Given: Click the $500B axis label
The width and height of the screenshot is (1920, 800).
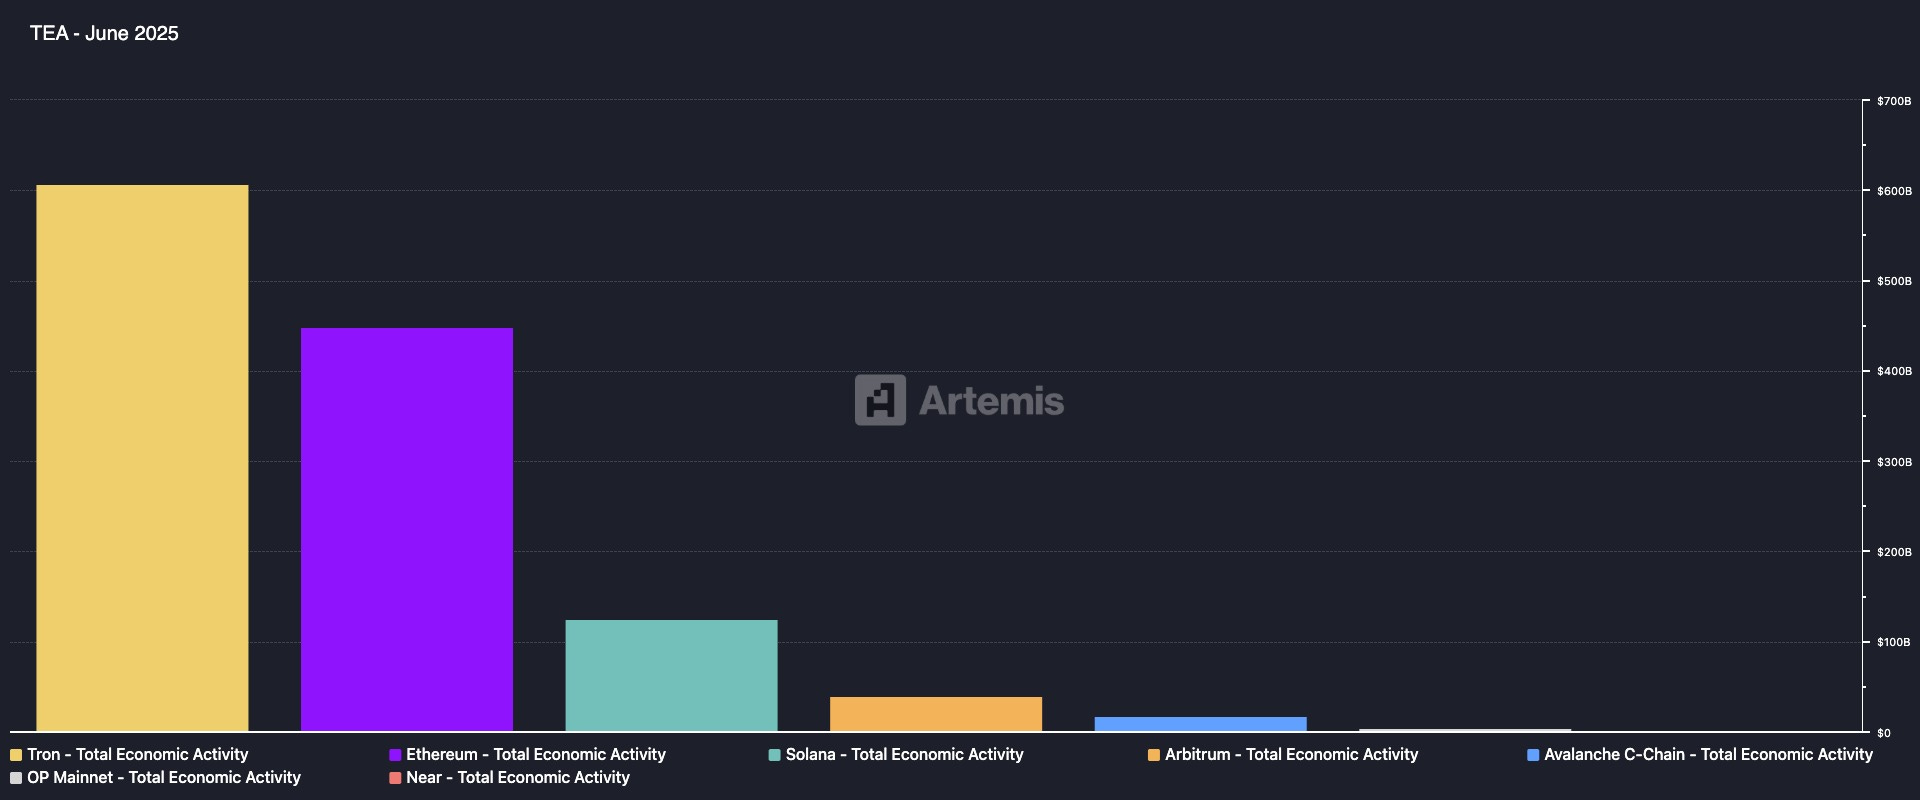Looking at the screenshot, I should tap(1894, 281).
